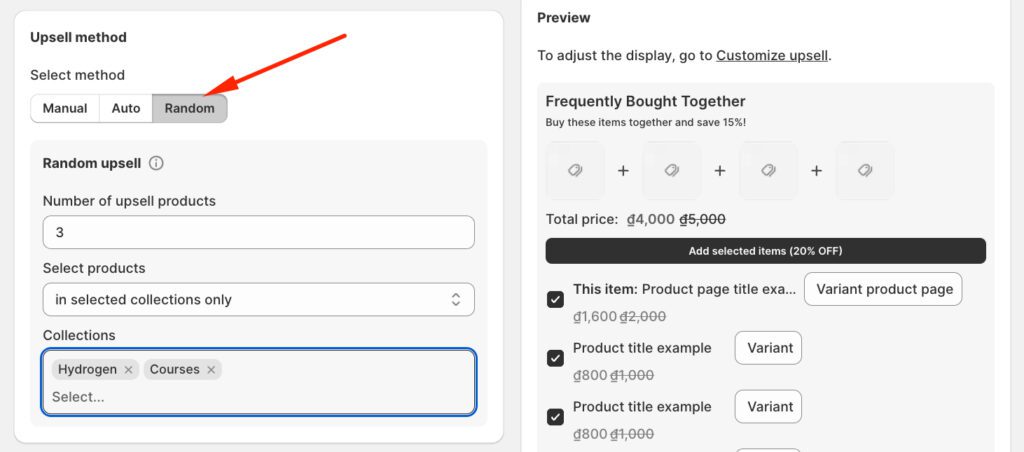Click the second product placeholder image
1024x452 pixels.
click(x=671, y=171)
